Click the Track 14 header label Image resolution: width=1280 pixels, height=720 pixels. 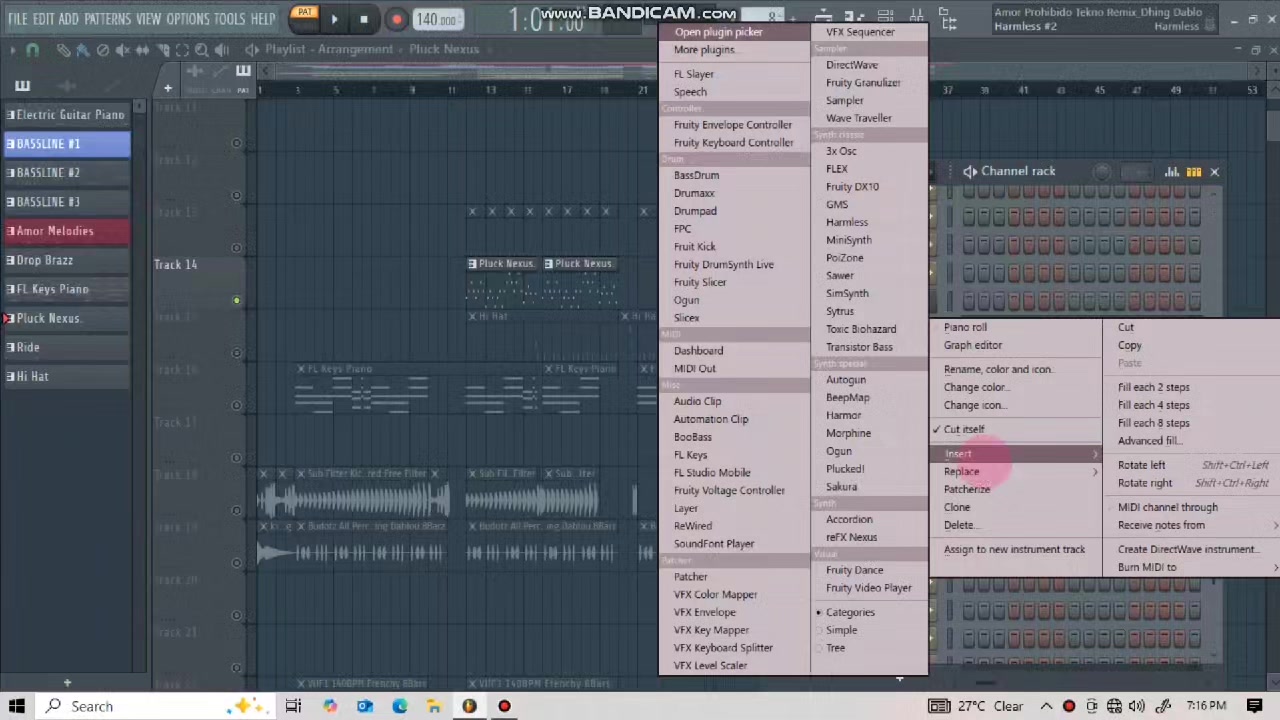pyautogui.click(x=176, y=264)
